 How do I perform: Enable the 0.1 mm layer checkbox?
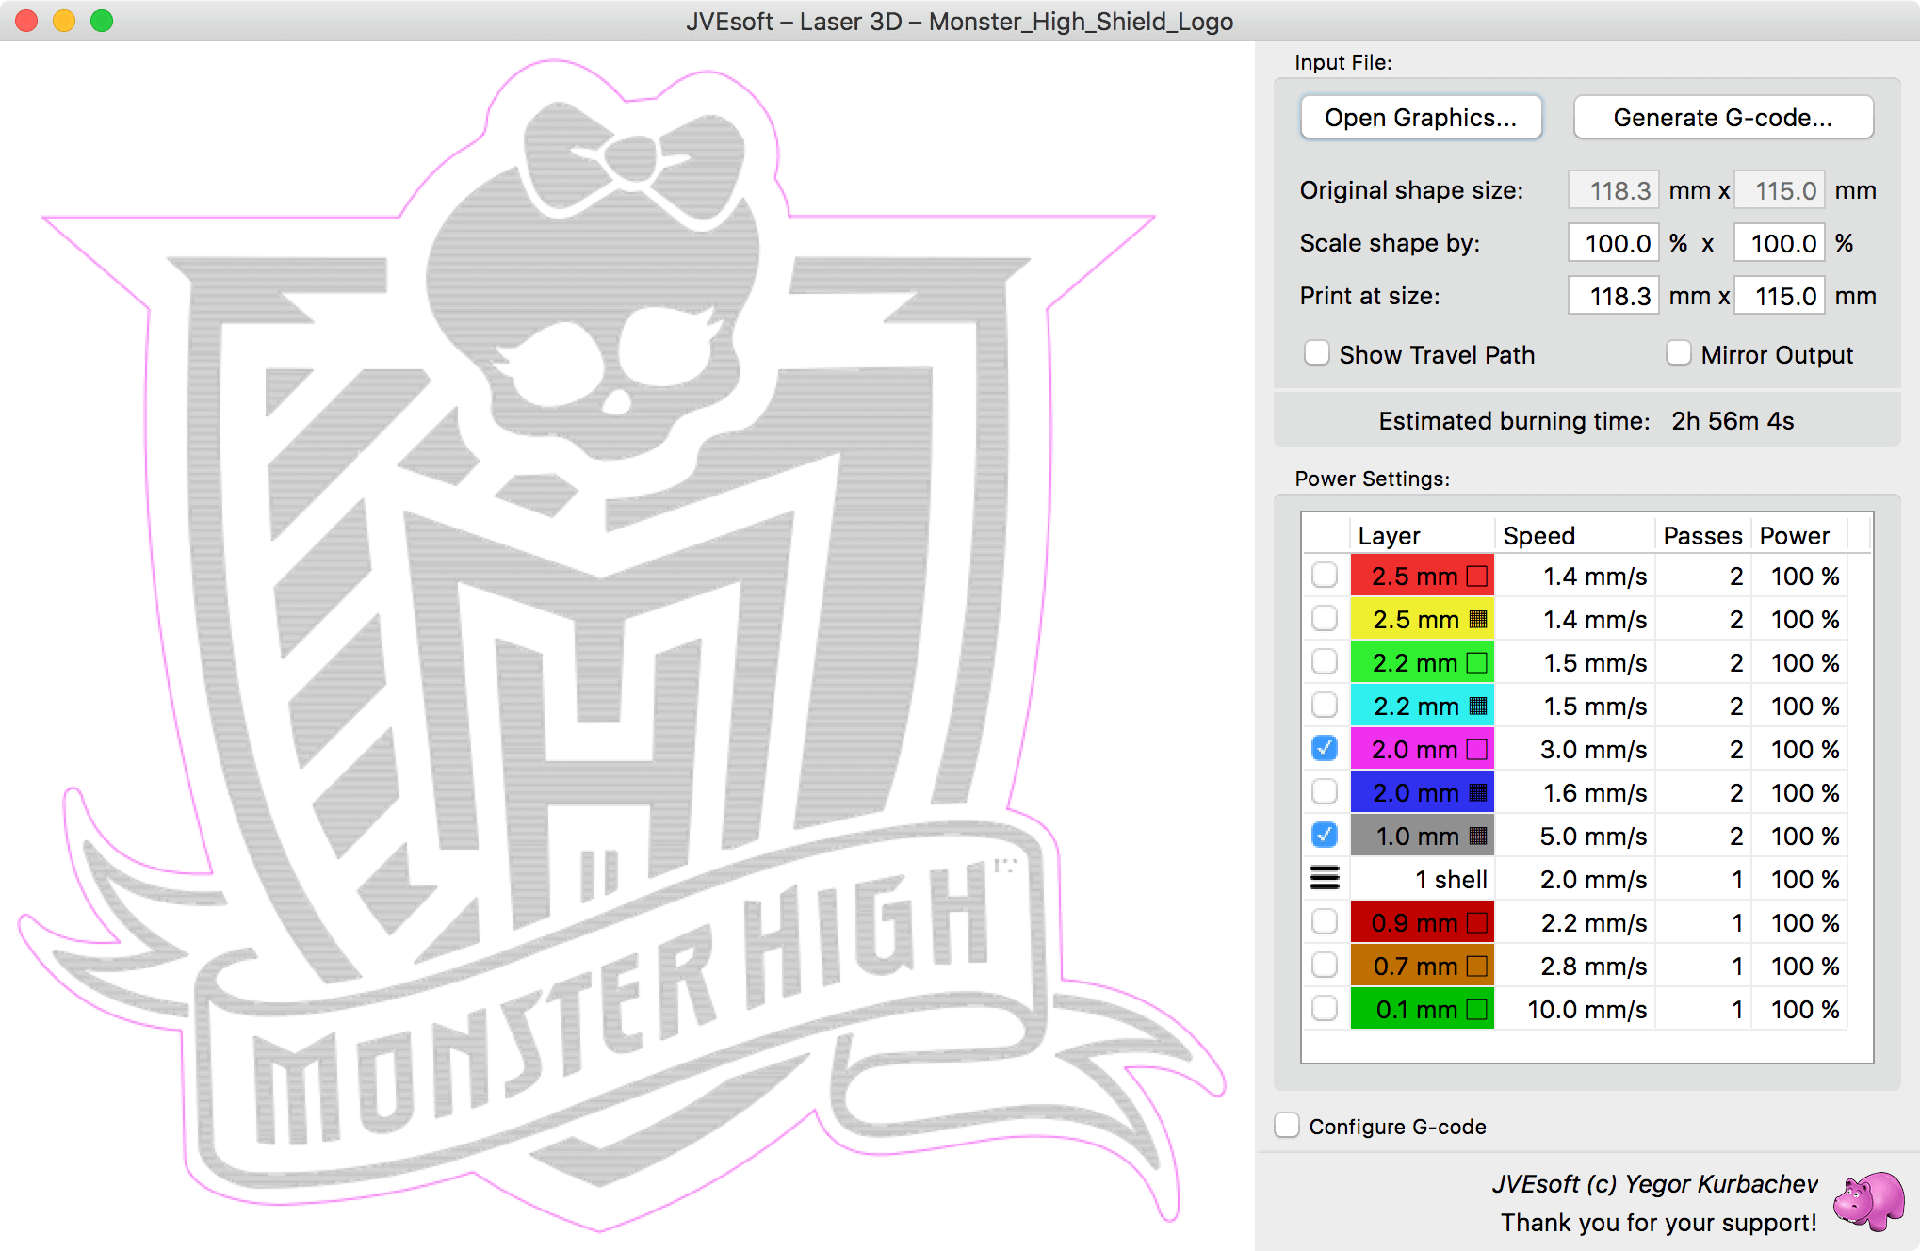point(1324,1008)
